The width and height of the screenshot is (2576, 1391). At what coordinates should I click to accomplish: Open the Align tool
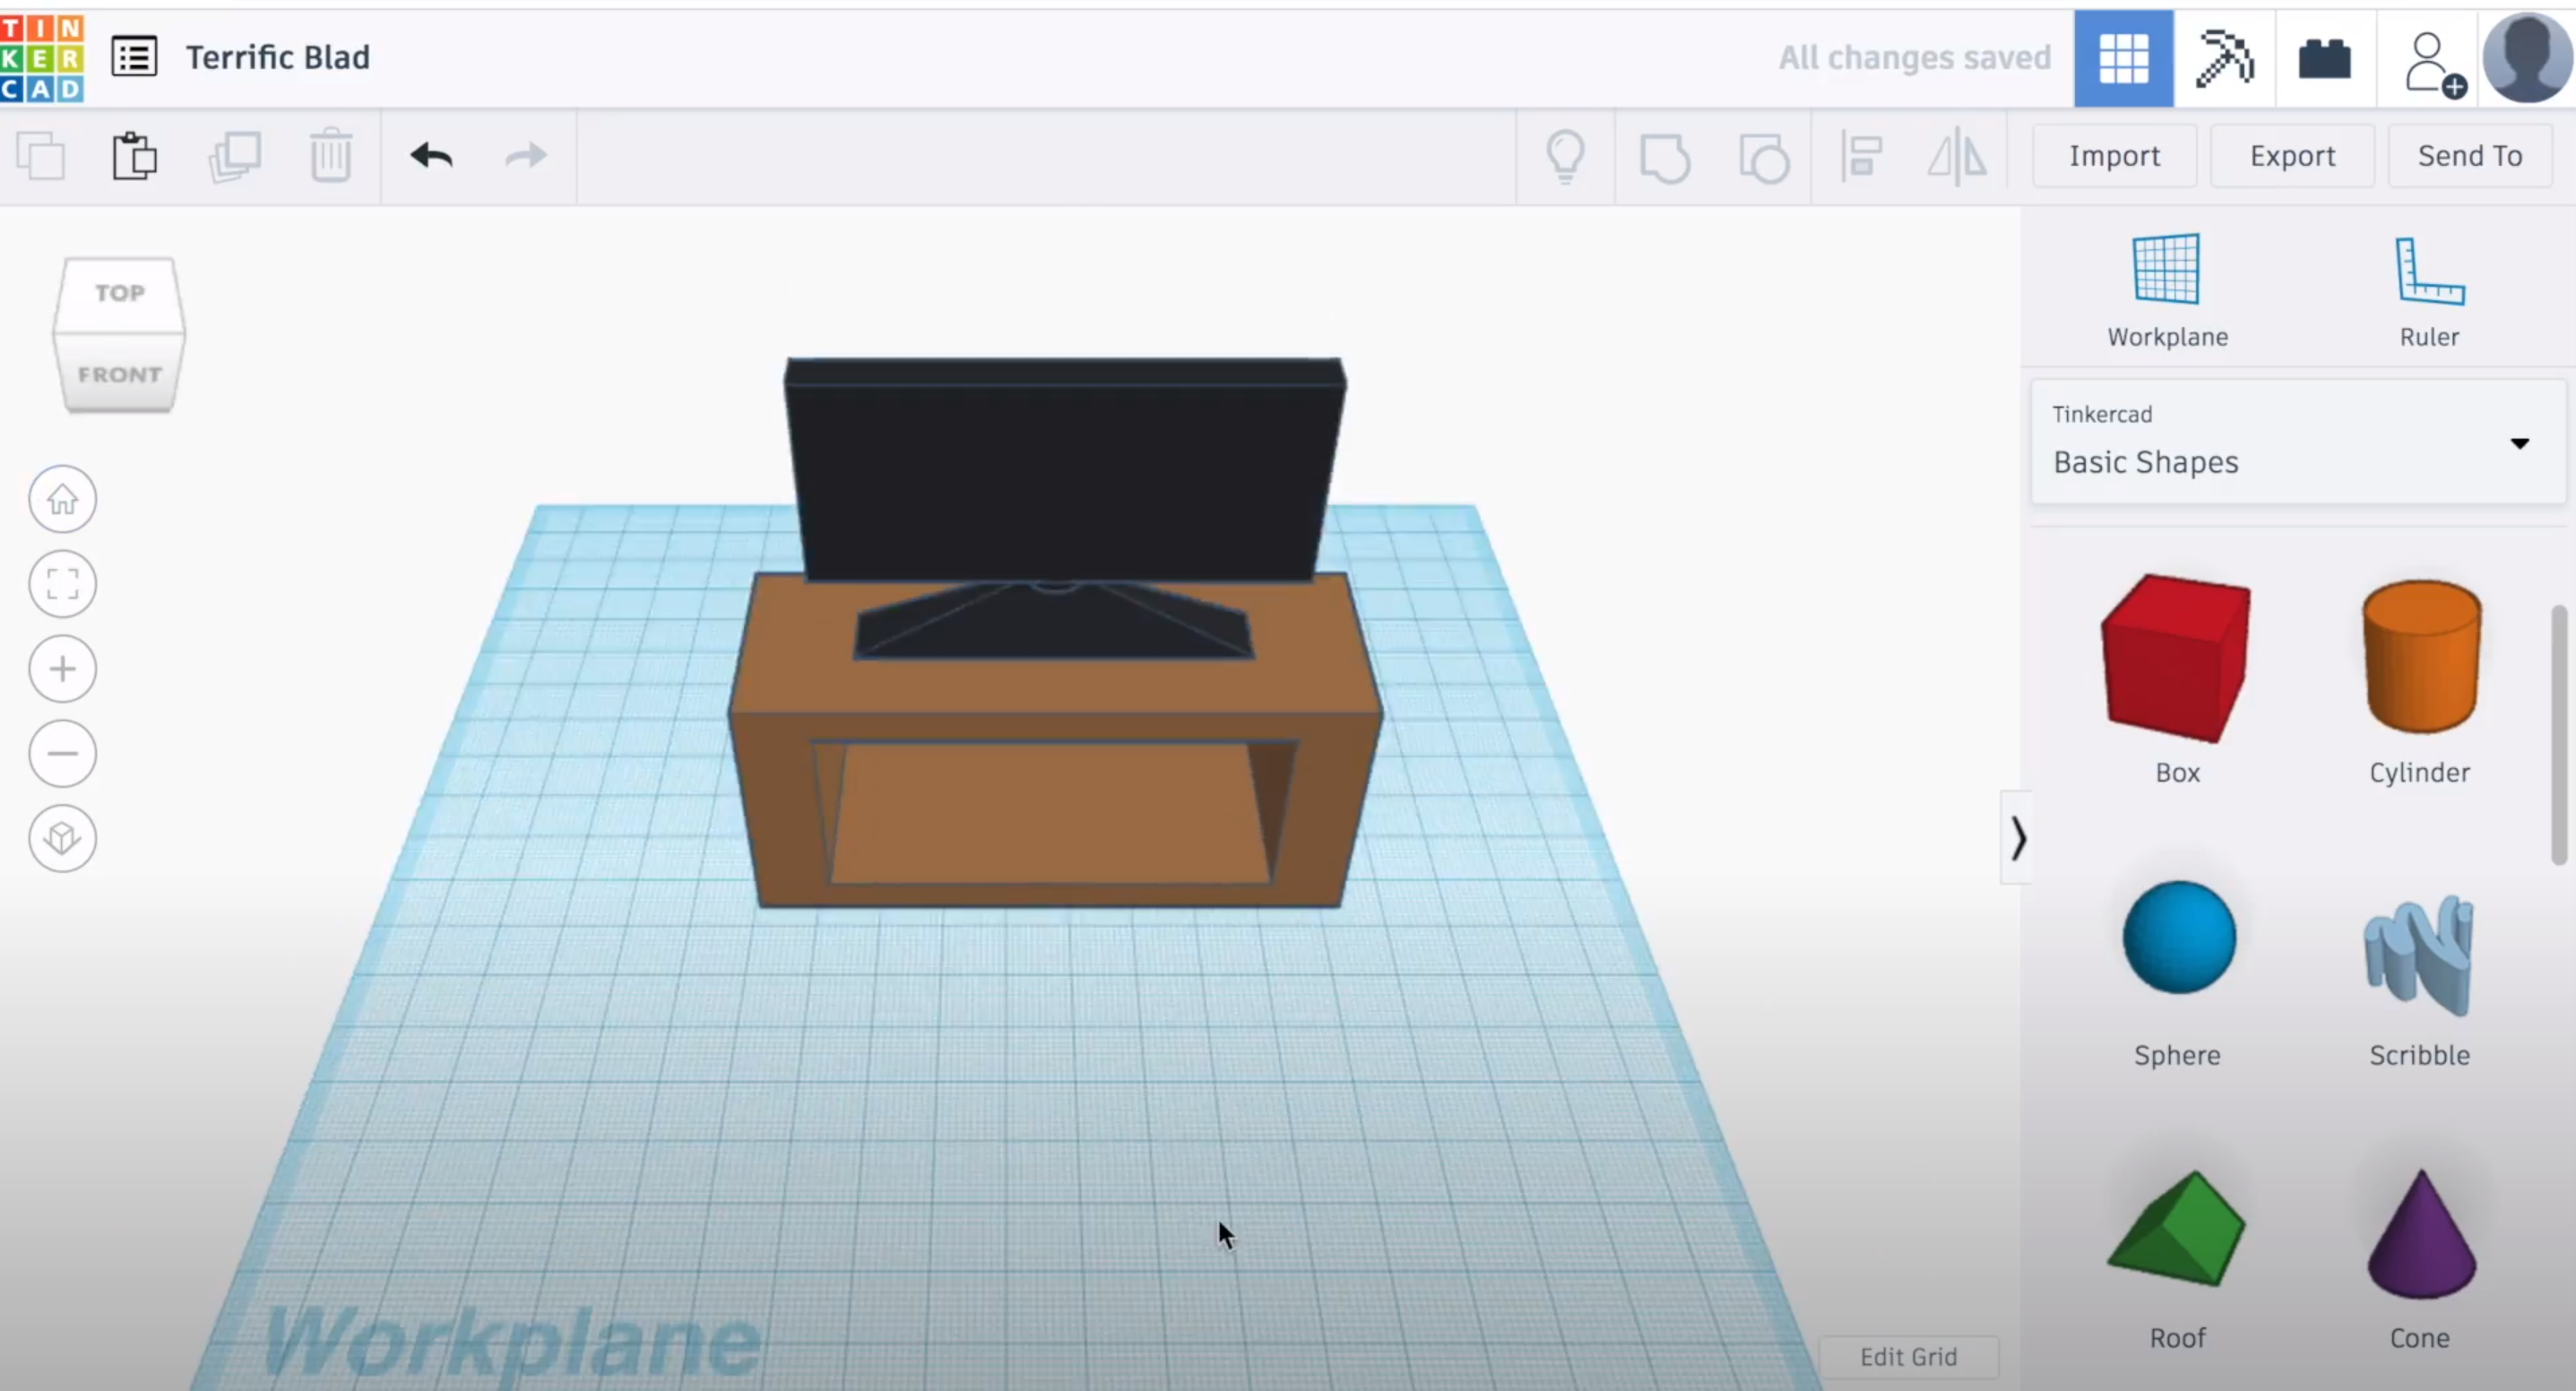[1861, 157]
